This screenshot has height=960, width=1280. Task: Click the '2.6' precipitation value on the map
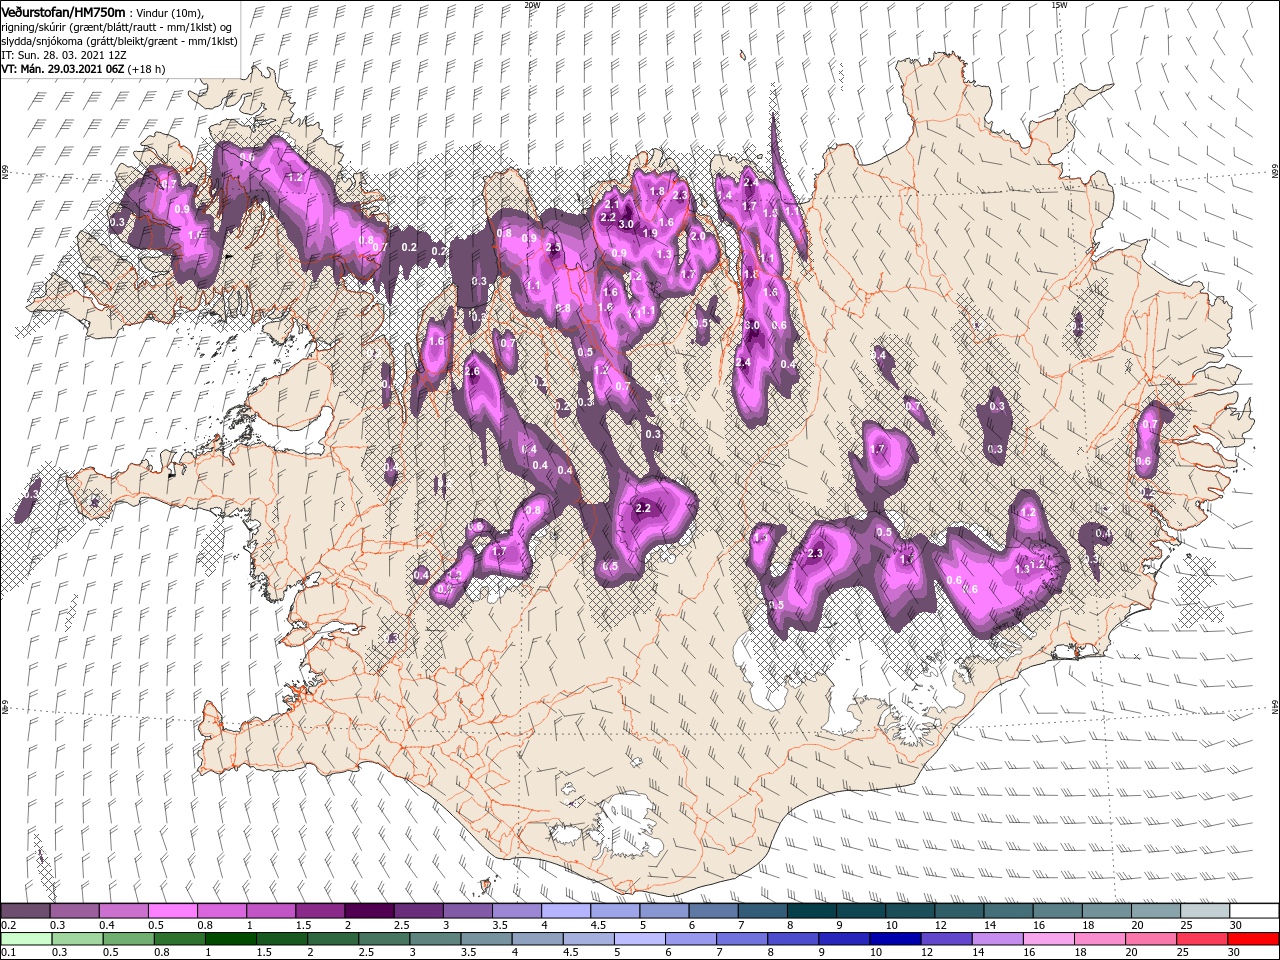click(x=473, y=372)
